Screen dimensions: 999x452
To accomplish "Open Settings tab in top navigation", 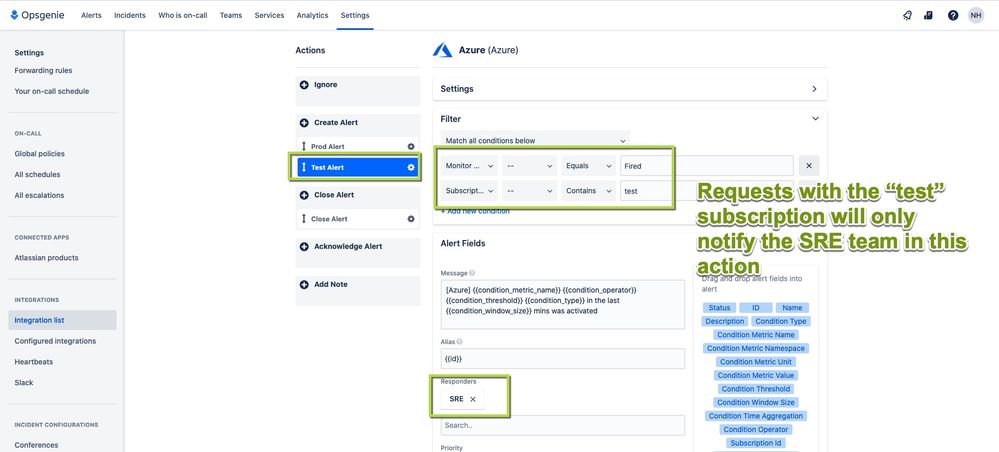I will point(355,15).
